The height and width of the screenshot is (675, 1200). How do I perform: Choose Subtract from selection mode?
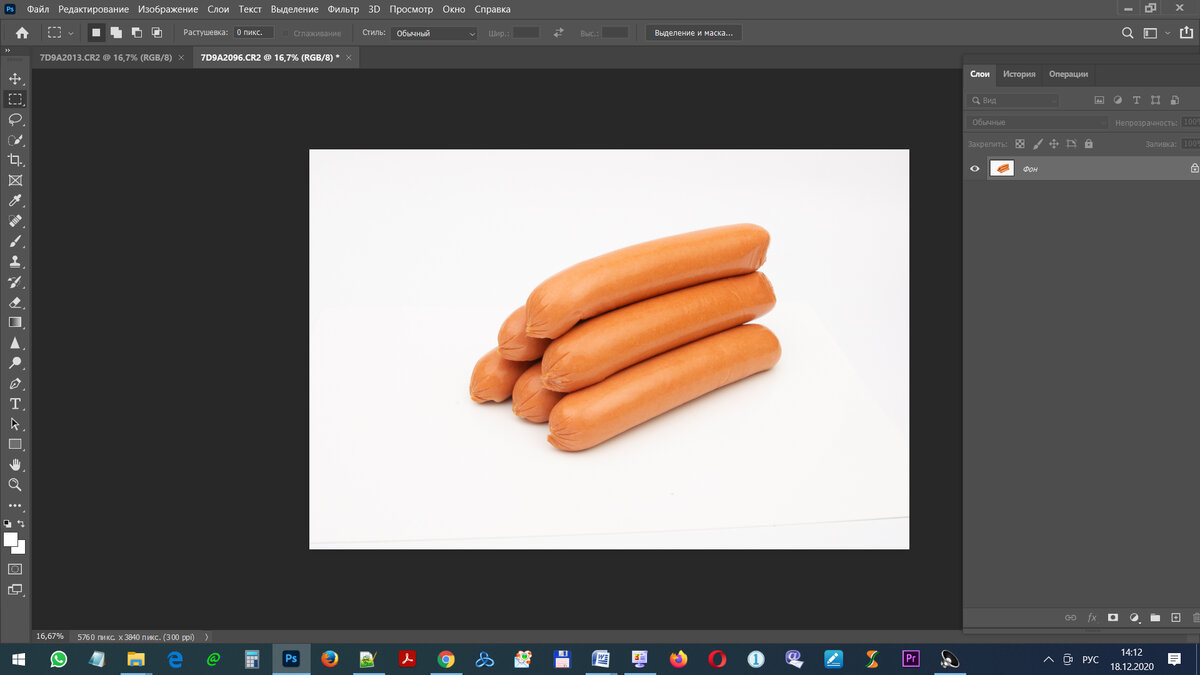(x=136, y=33)
